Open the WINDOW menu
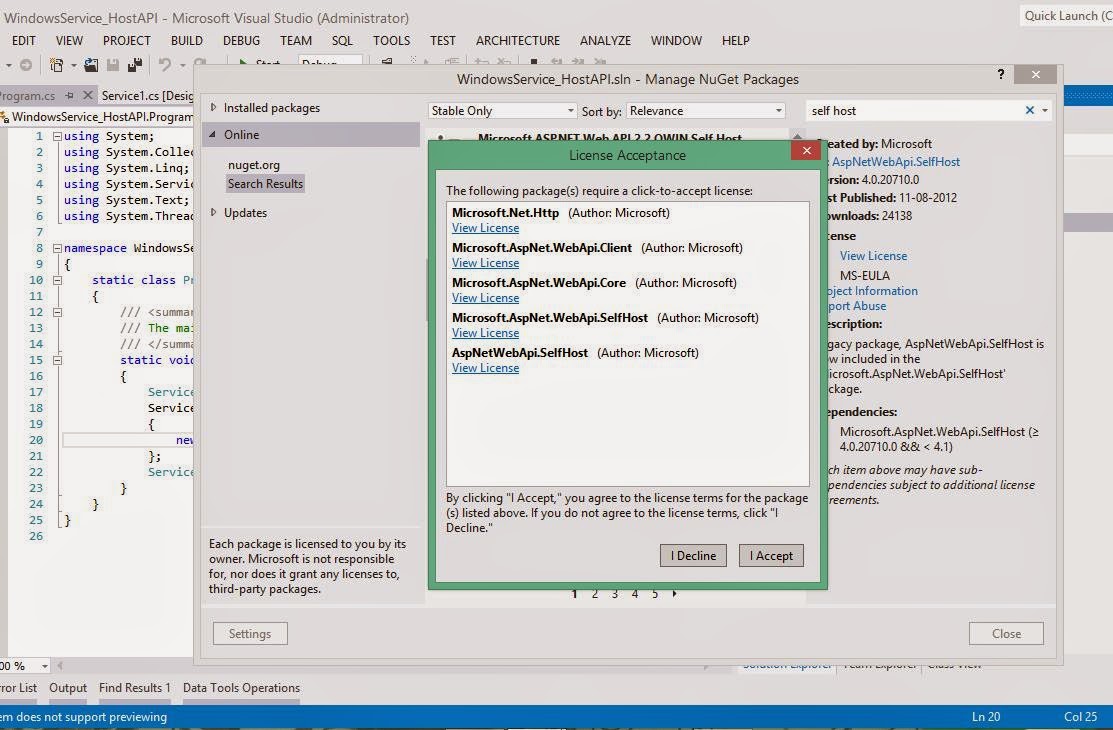 pos(676,40)
